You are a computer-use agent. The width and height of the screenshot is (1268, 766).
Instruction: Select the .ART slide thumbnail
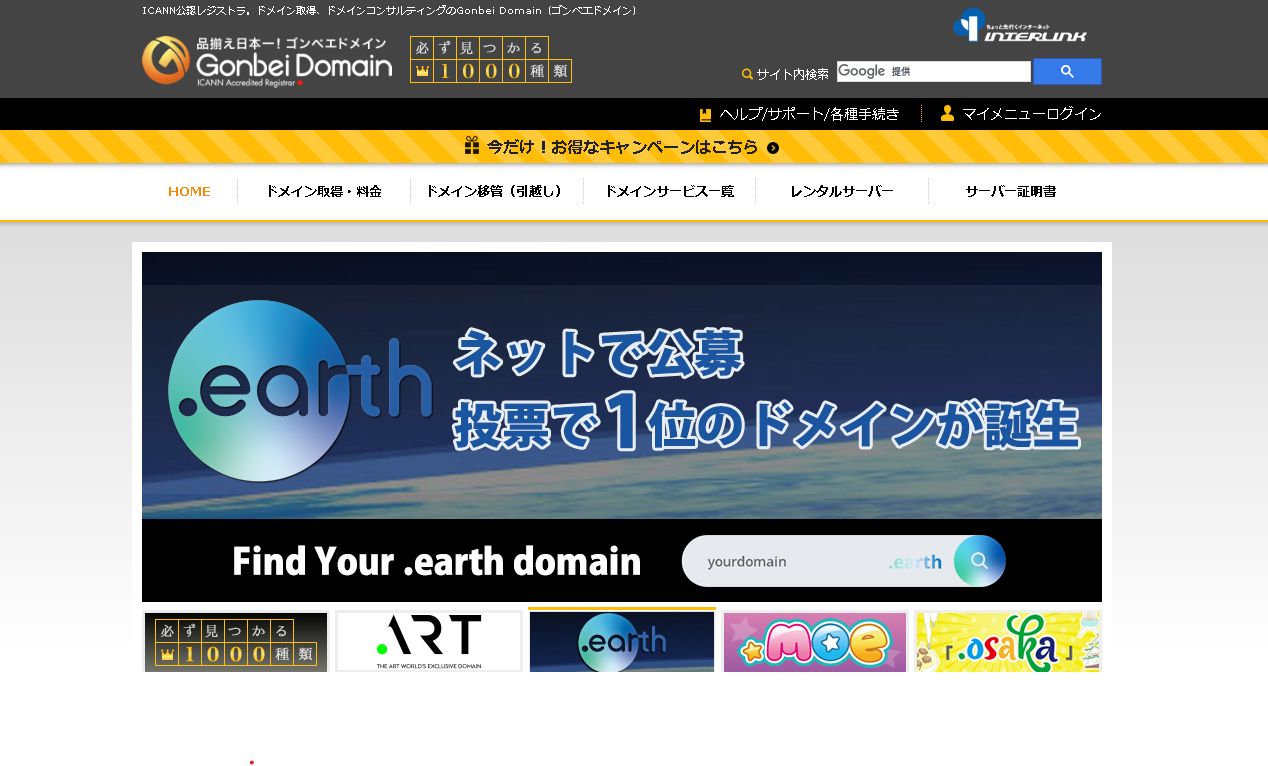pyautogui.click(x=429, y=642)
